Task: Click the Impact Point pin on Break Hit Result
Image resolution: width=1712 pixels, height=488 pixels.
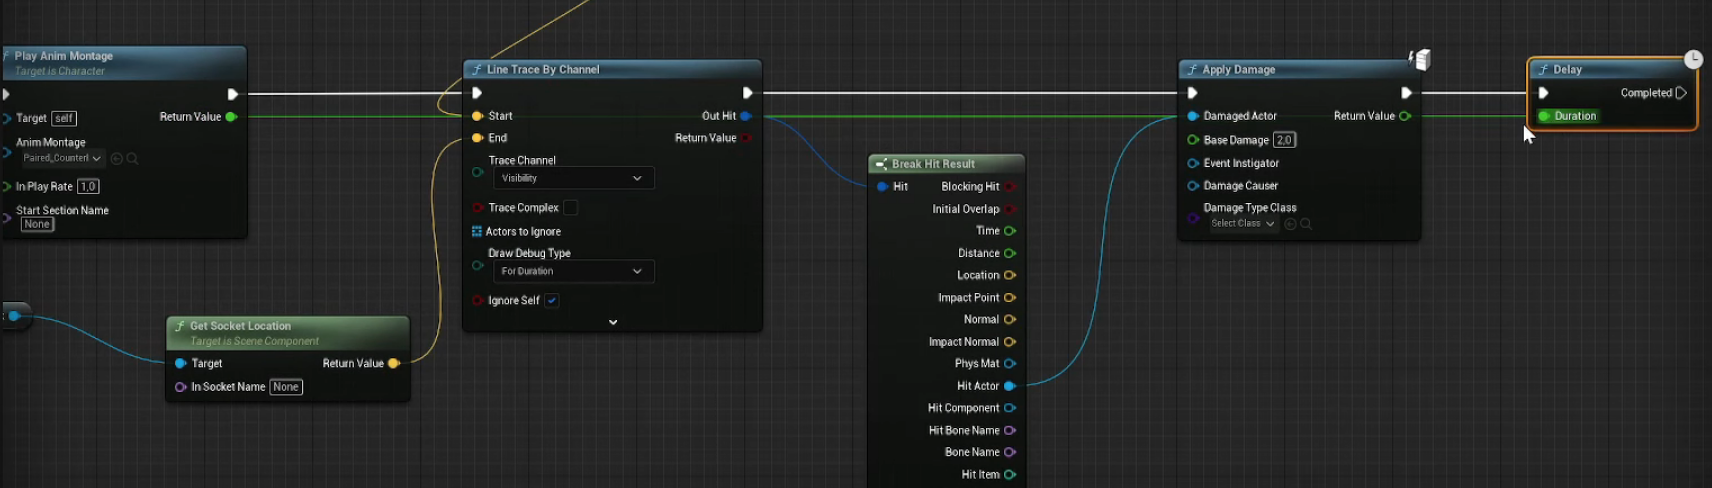Action: click(x=1010, y=298)
